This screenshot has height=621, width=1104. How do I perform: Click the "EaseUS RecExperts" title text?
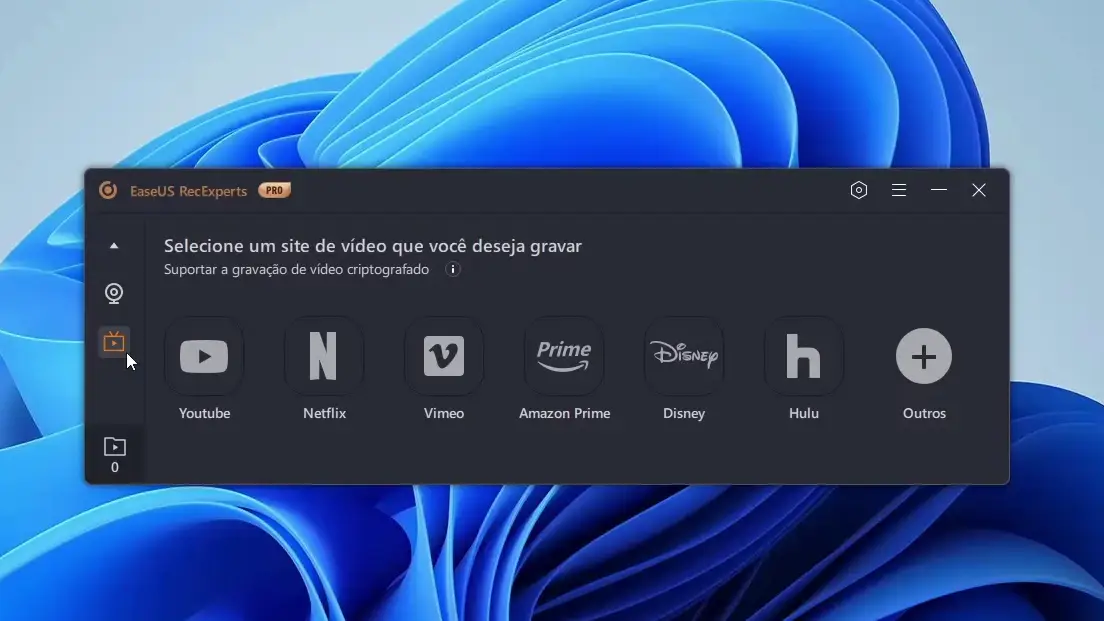[189, 191]
